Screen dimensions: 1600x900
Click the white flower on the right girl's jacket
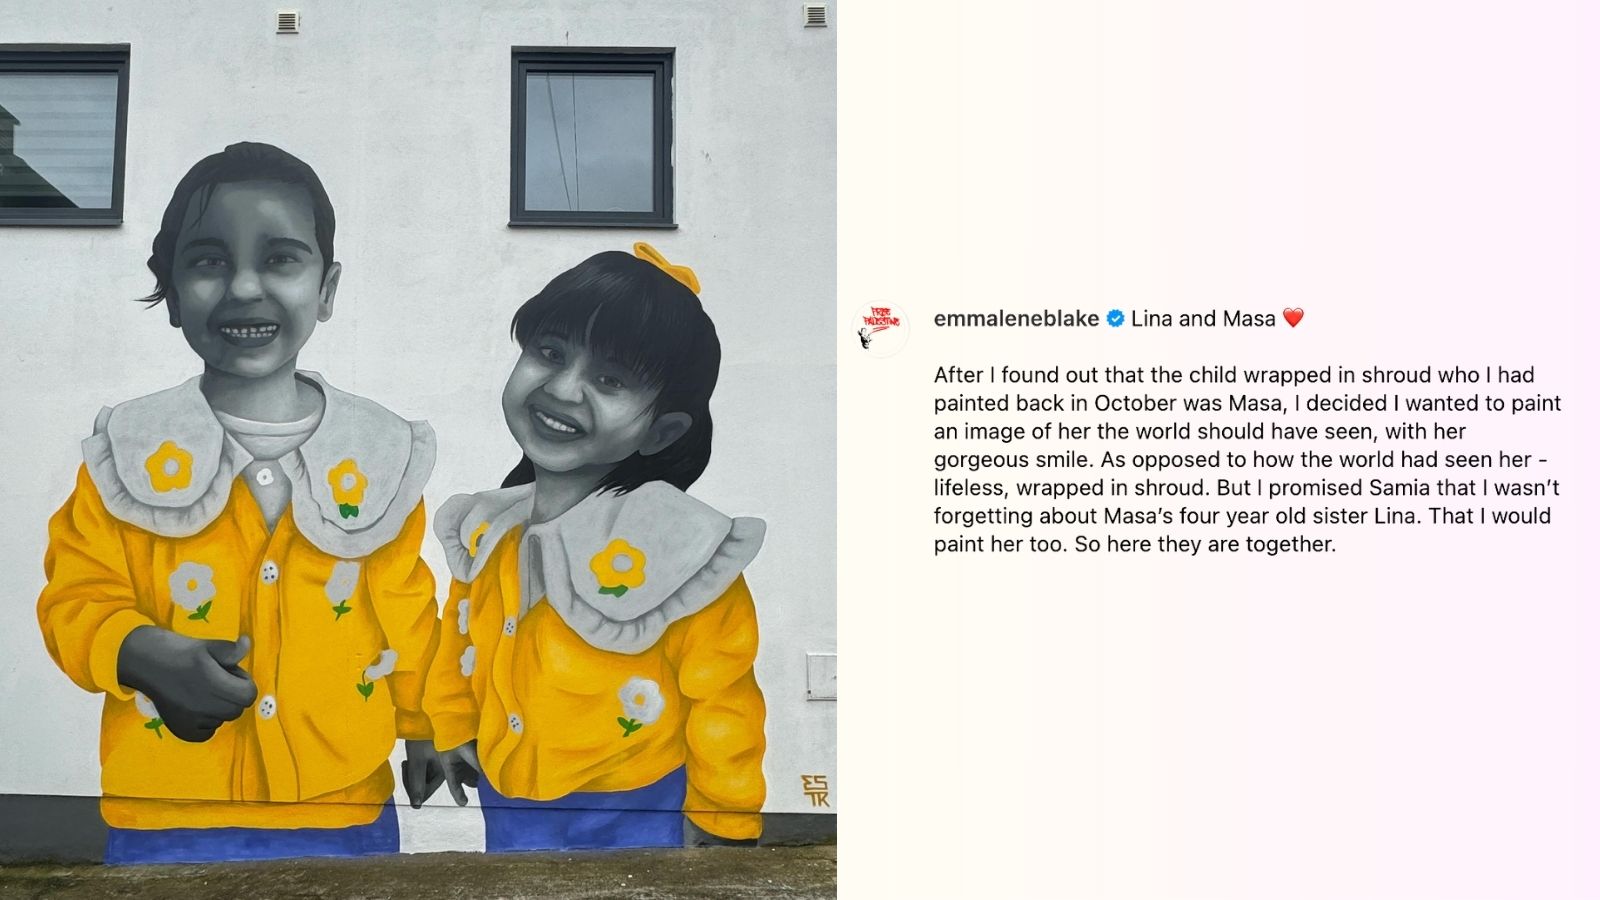click(638, 703)
